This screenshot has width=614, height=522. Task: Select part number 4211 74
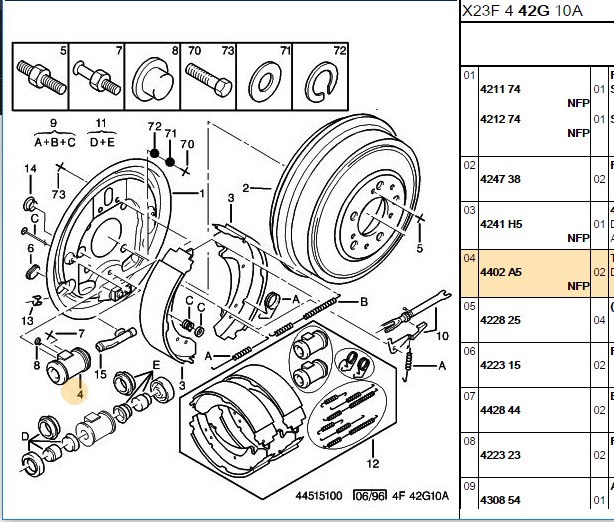click(500, 89)
